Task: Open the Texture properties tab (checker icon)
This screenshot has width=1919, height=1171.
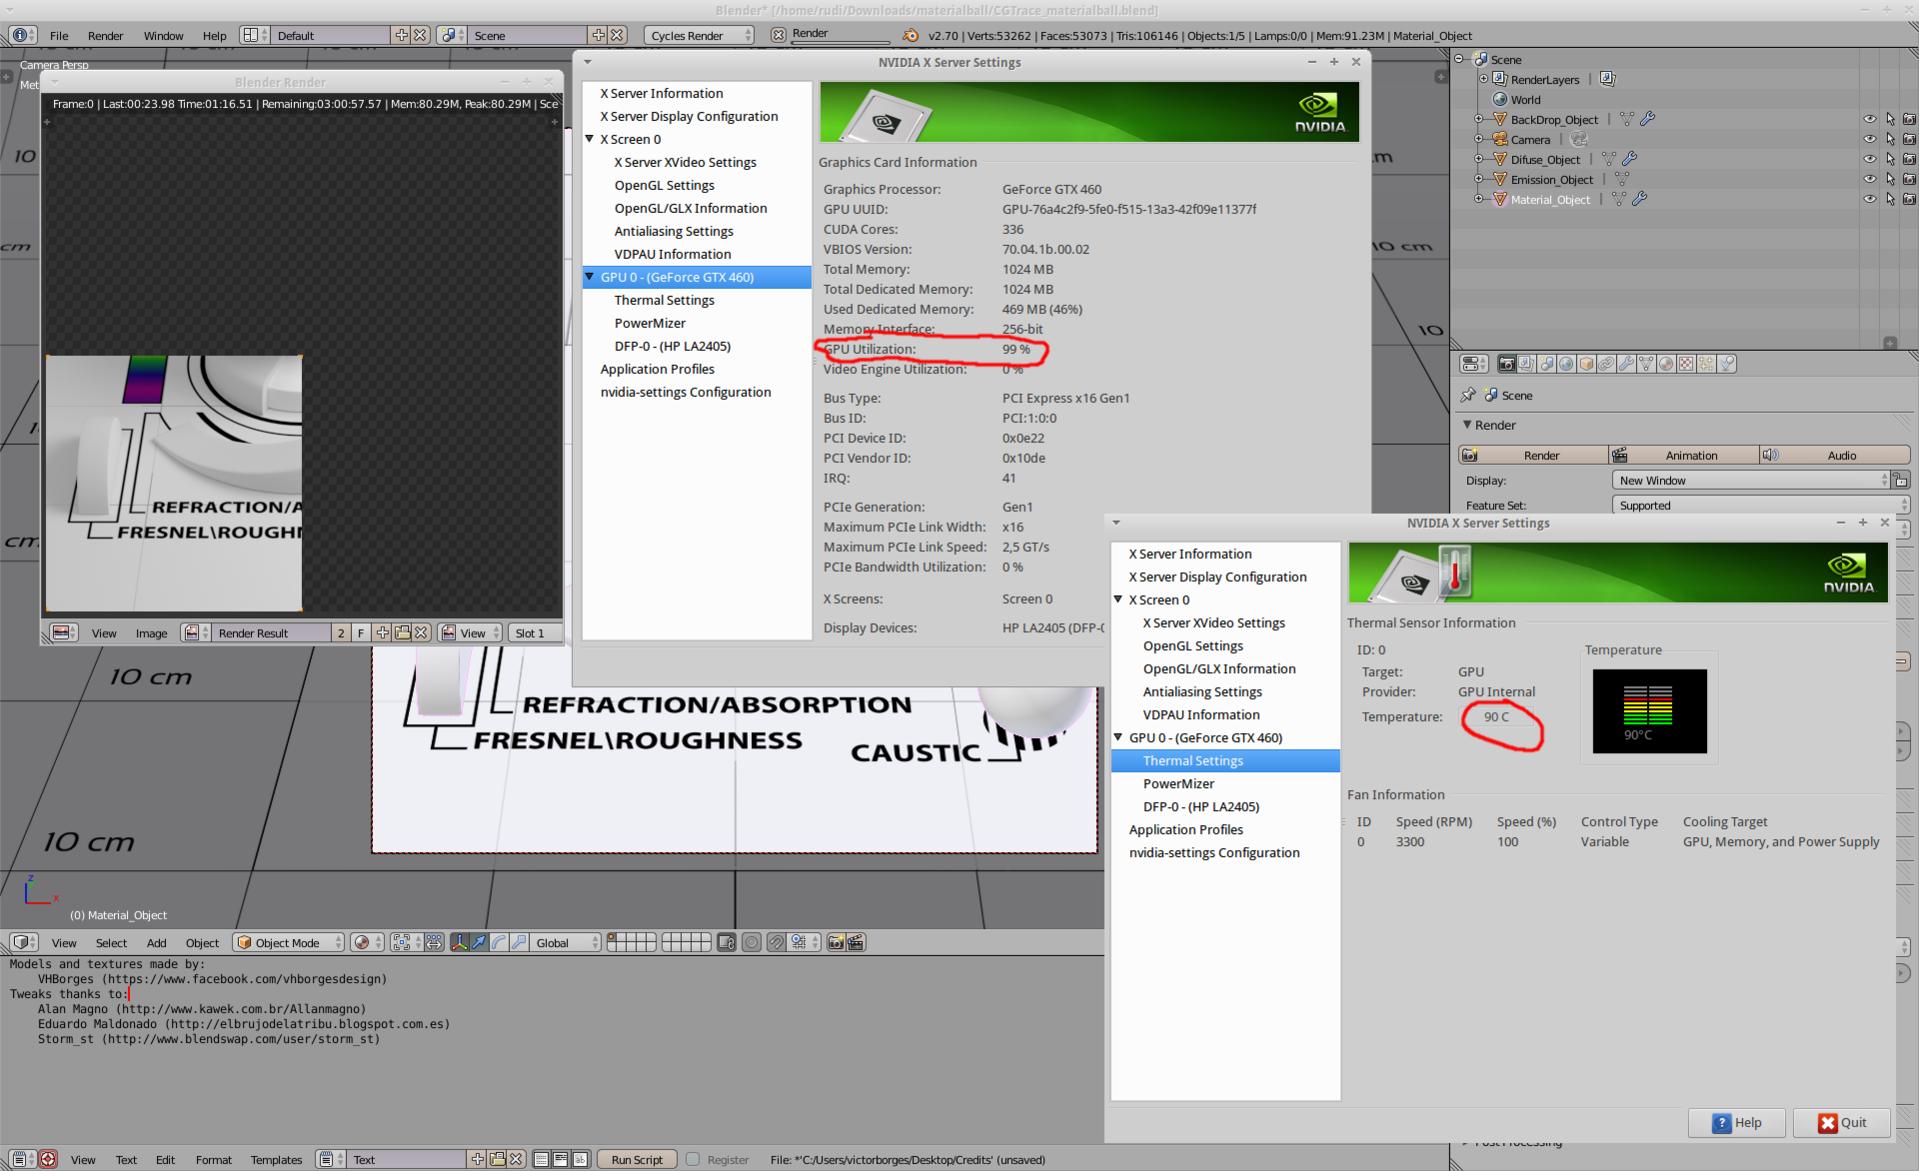Action: pos(1686,364)
